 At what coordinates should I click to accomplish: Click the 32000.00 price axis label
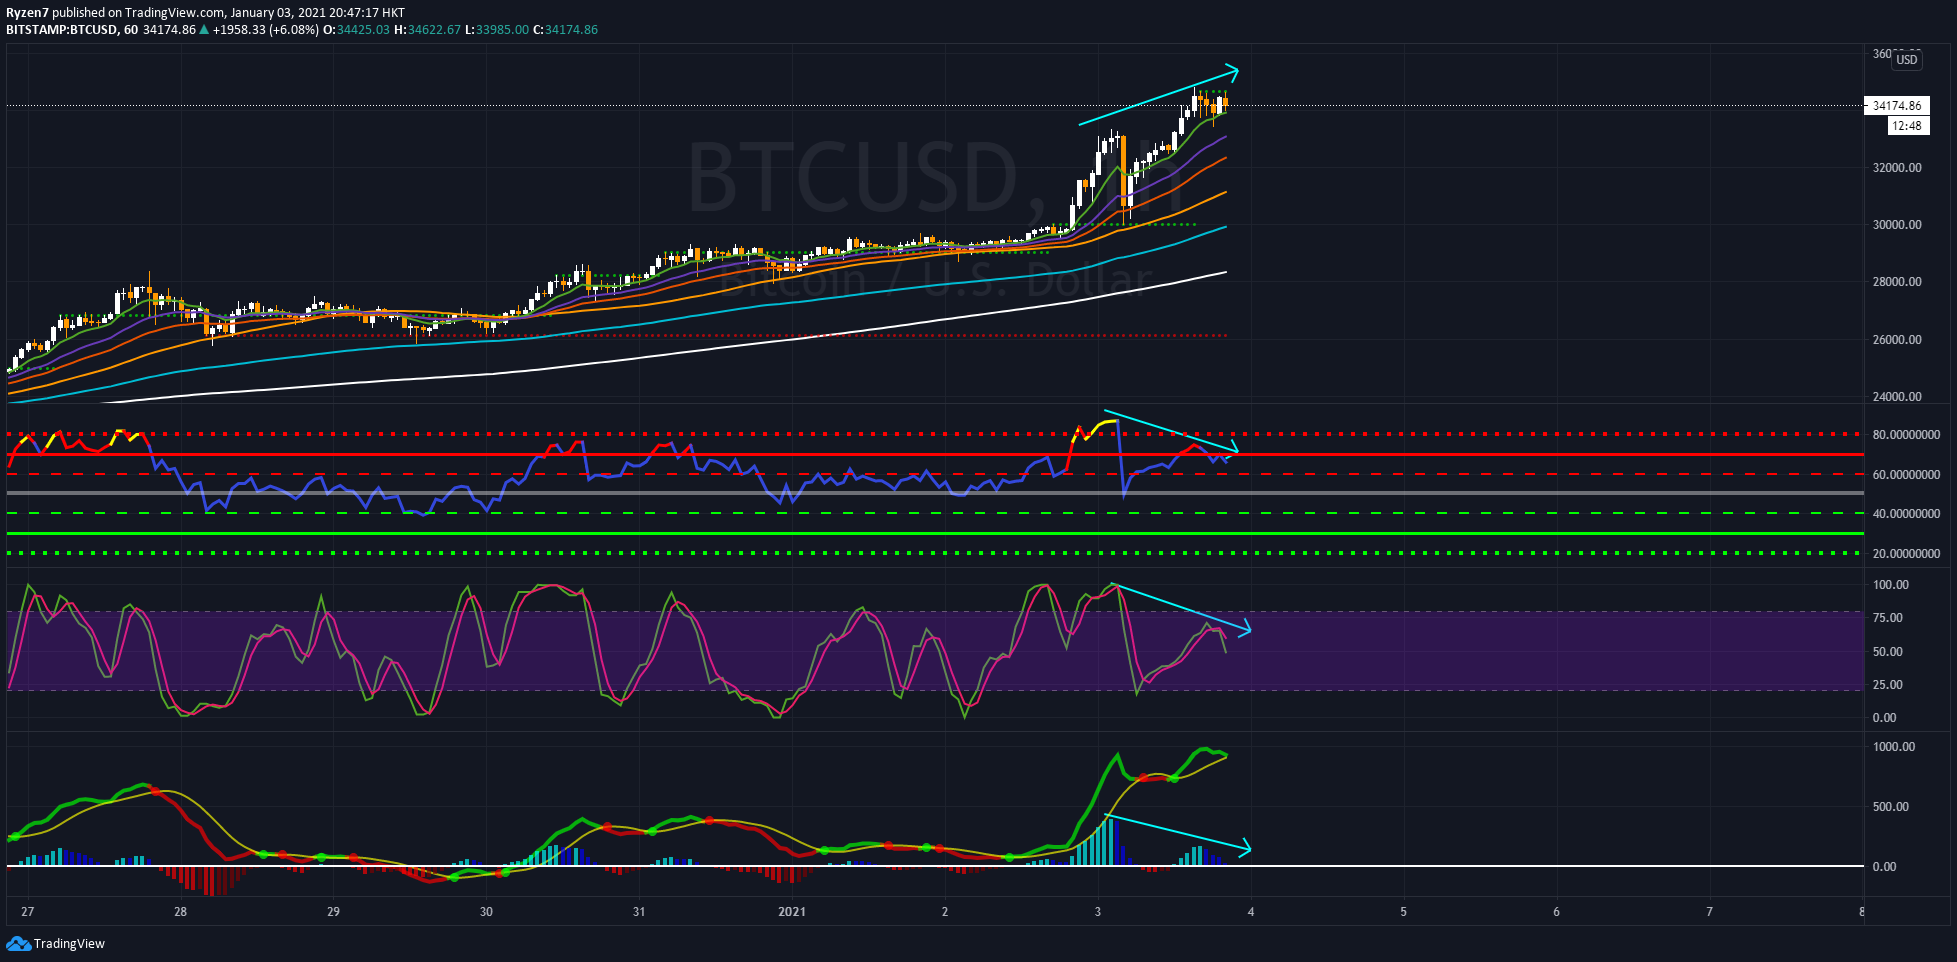[x=1897, y=168]
